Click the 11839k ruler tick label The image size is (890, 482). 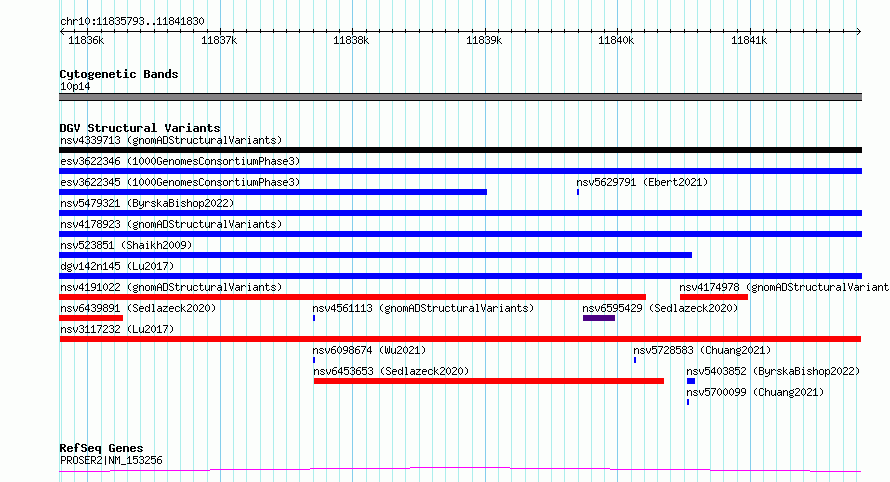click(484, 40)
